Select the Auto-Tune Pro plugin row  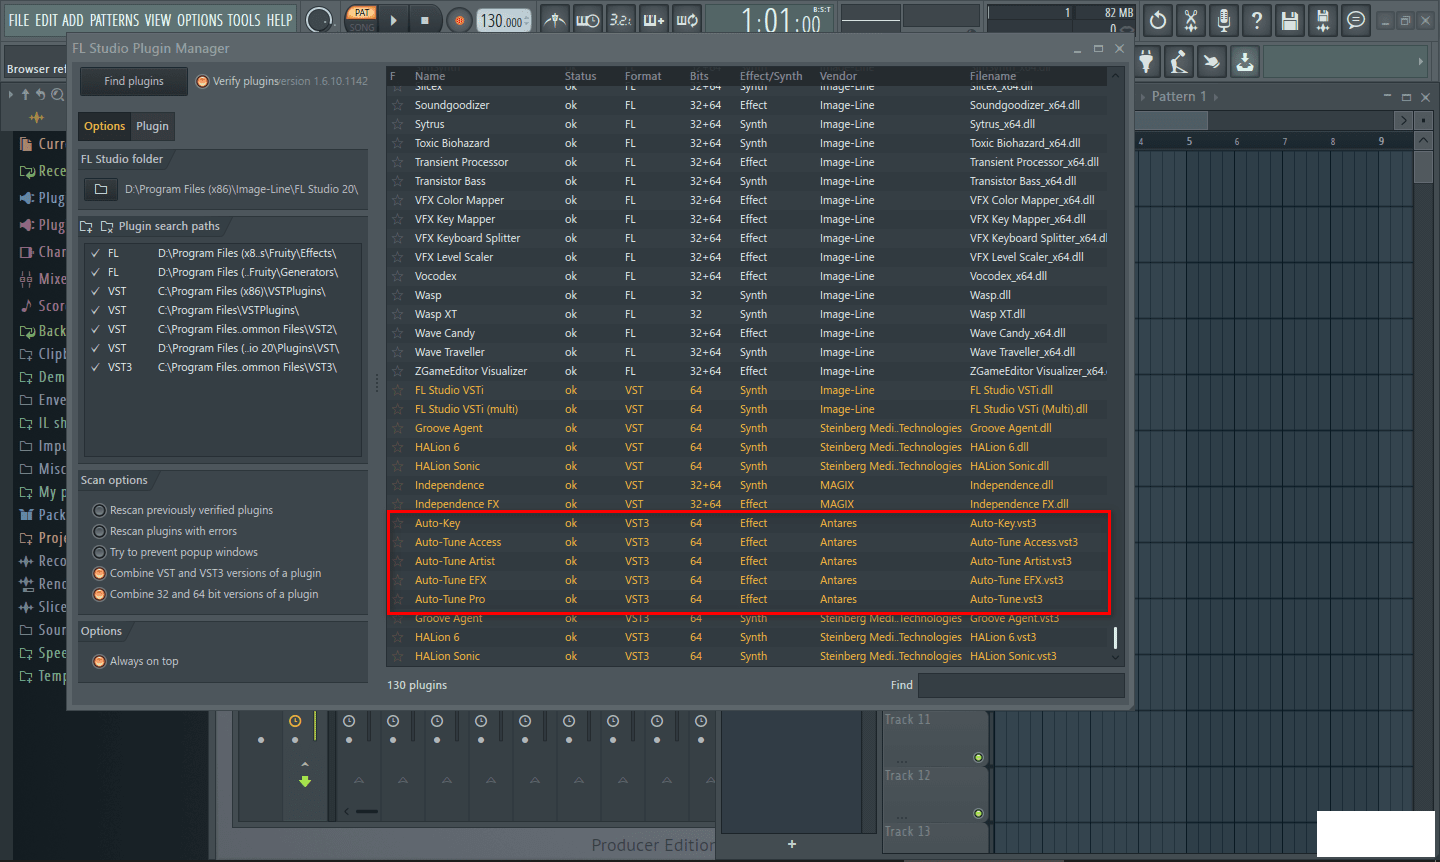(748, 599)
